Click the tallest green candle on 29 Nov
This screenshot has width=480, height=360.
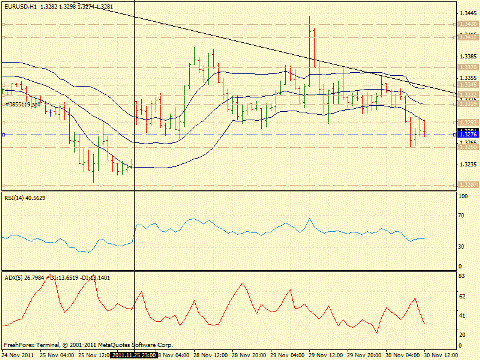310,50
